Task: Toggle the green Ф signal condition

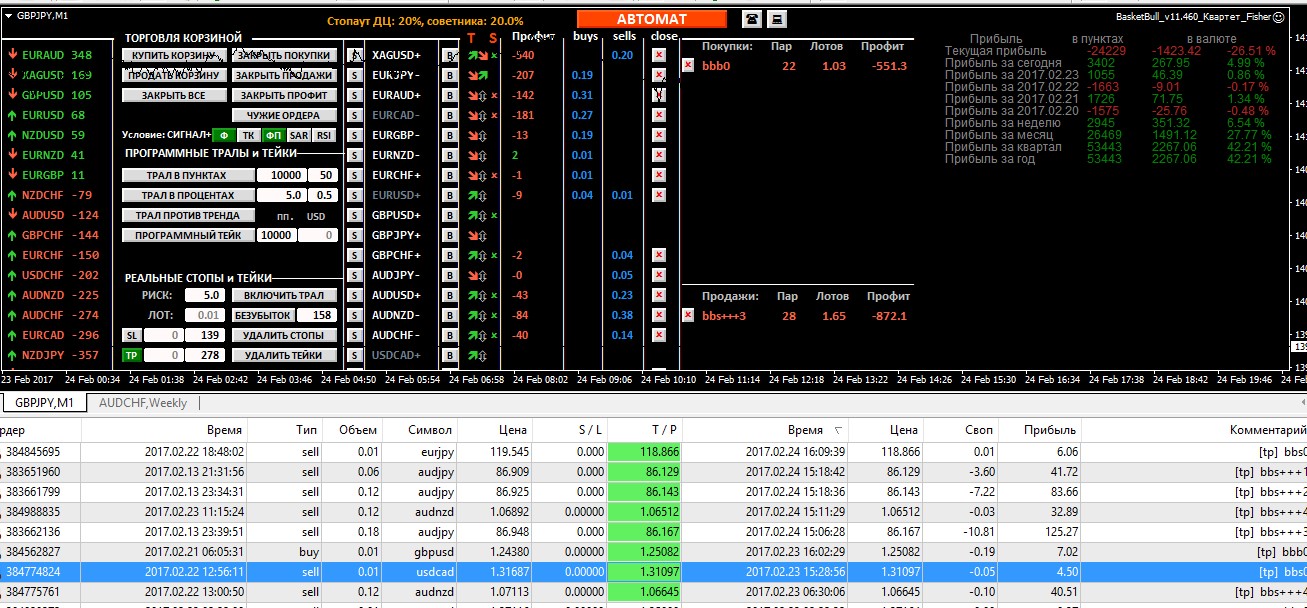Action: [223, 135]
